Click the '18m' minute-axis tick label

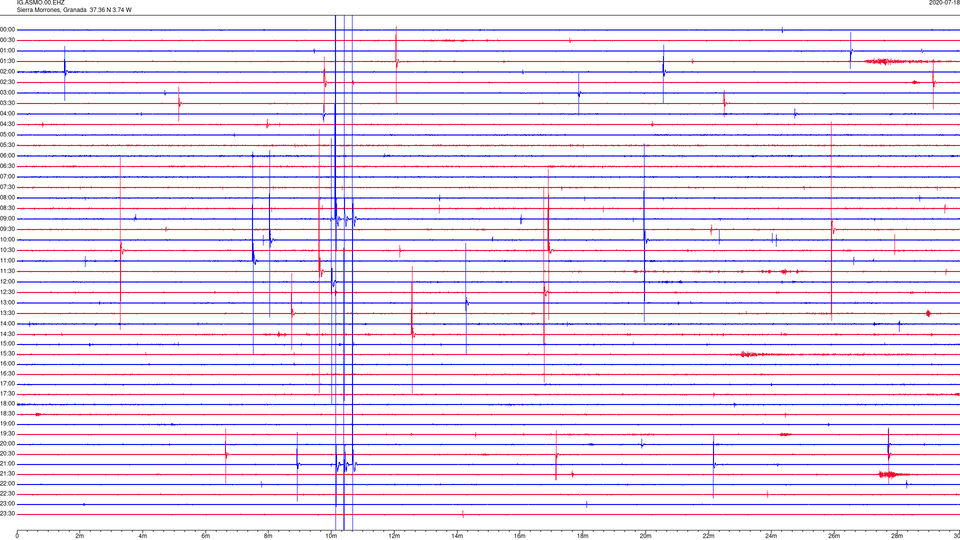pyautogui.click(x=583, y=536)
